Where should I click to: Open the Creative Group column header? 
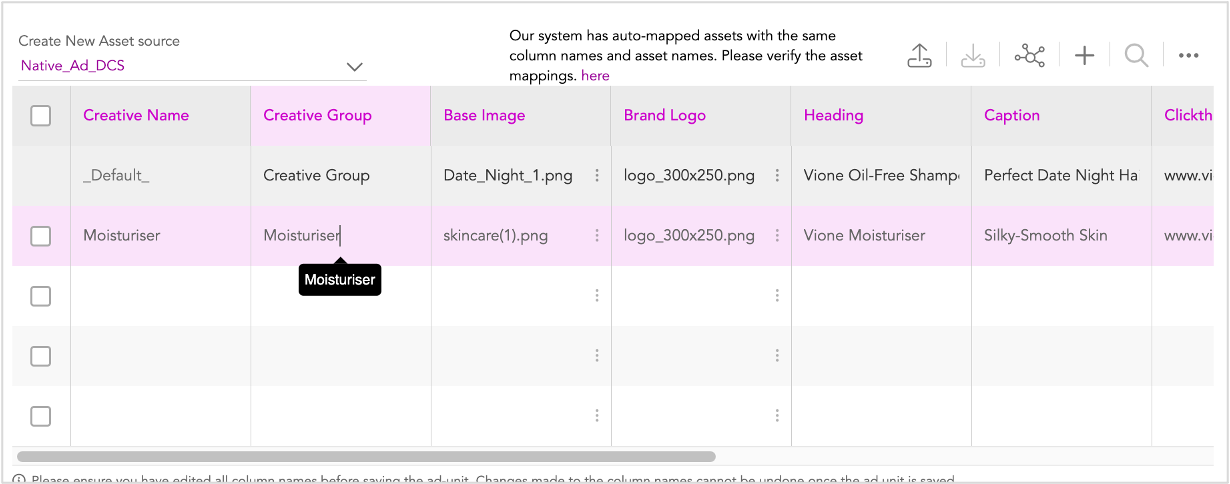click(317, 115)
